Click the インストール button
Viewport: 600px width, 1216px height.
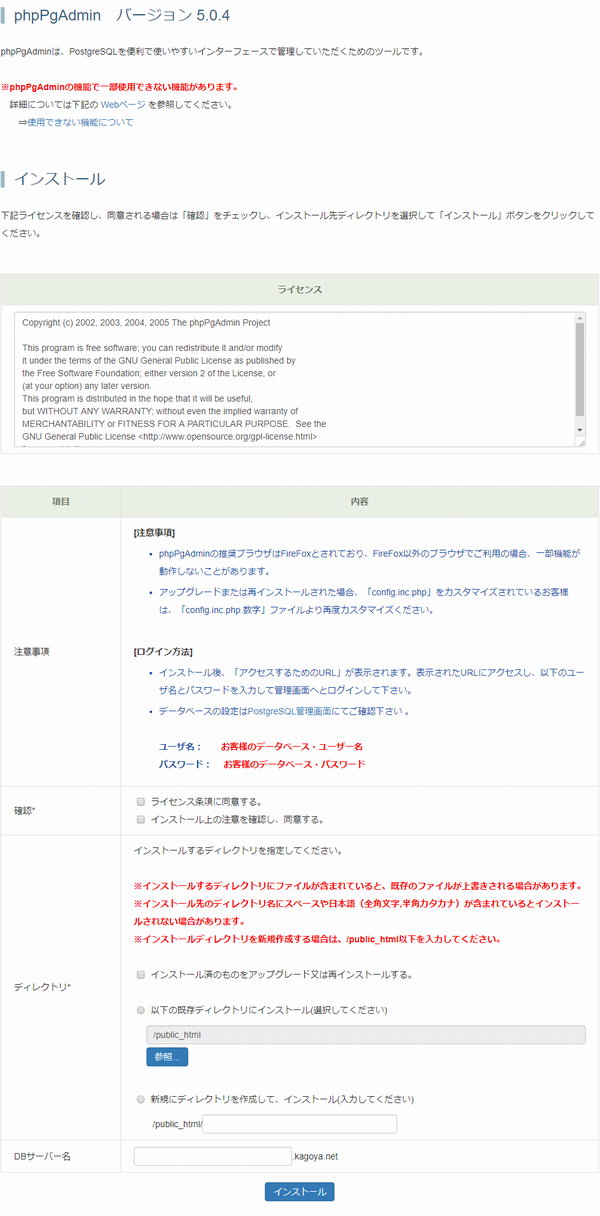point(299,1192)
